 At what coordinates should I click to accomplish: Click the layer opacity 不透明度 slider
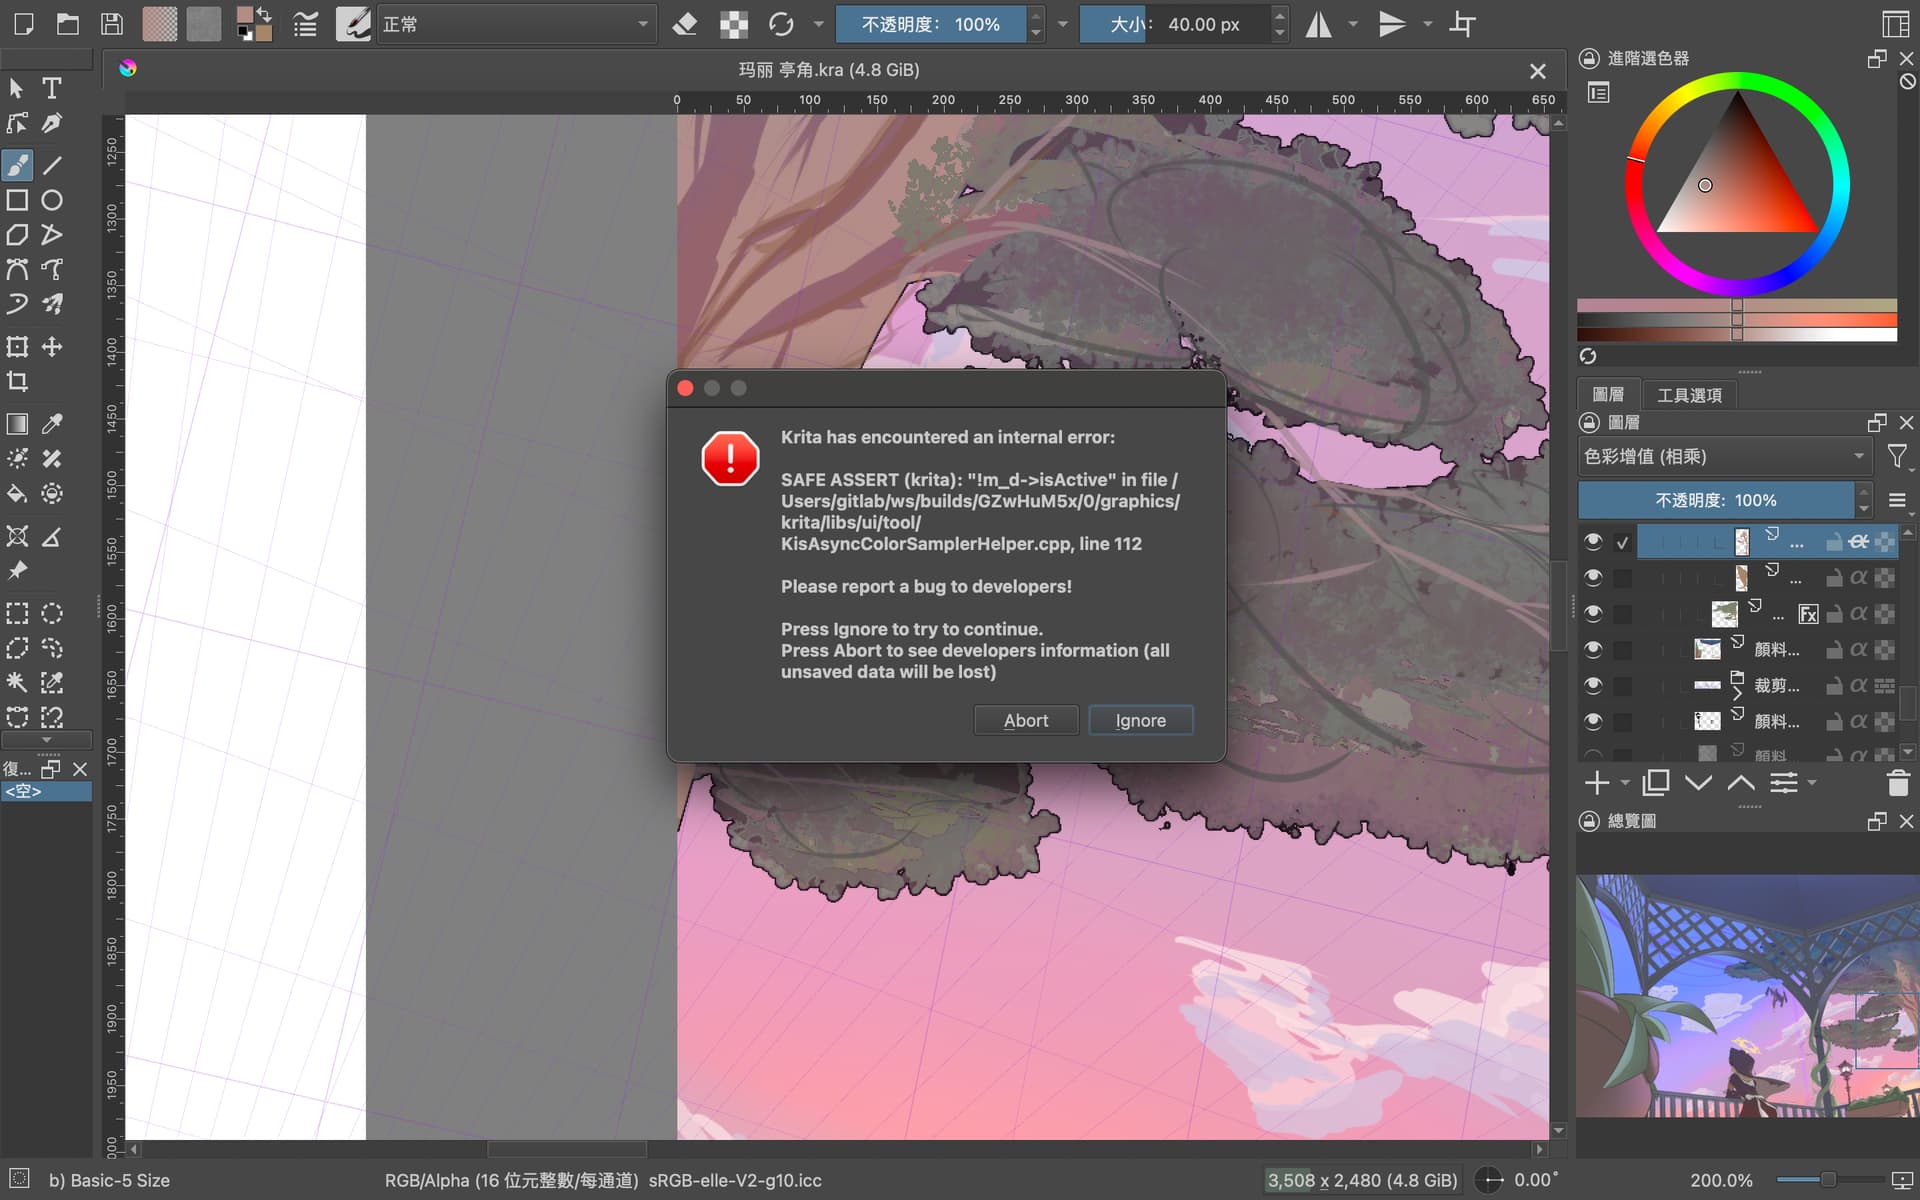(1716, 500)
